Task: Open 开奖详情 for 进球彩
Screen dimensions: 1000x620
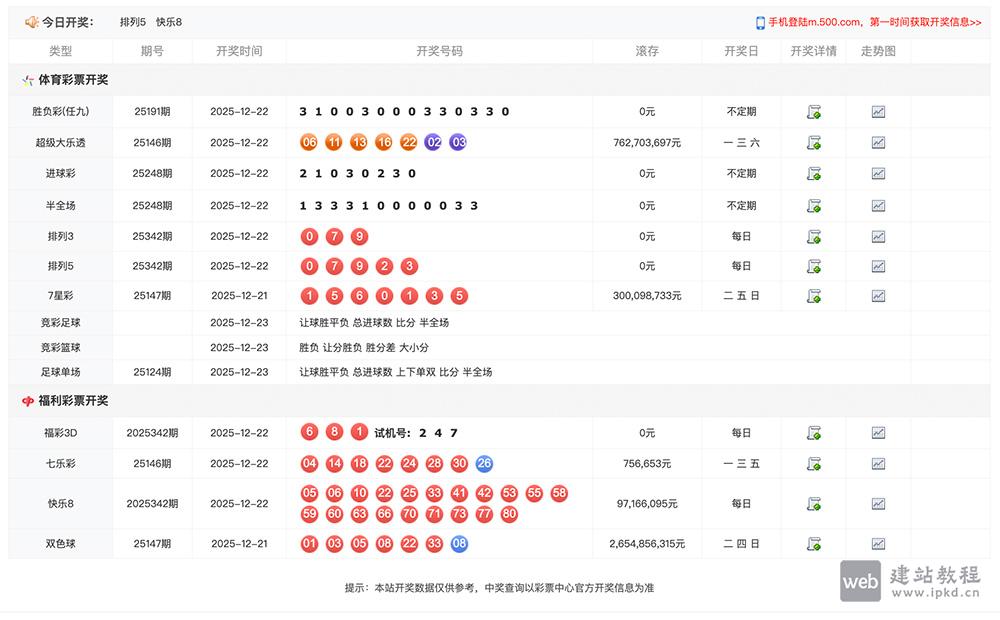Action: tap(813, 173)
